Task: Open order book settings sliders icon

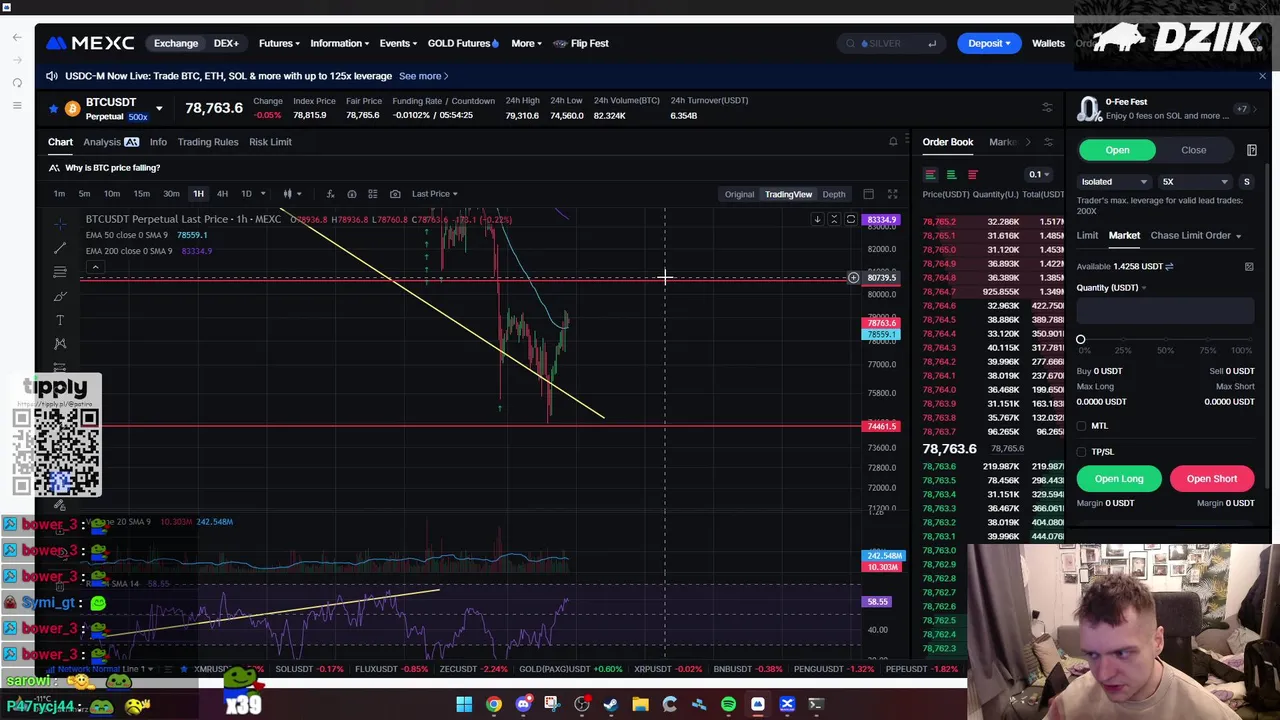Action: [x=1048, y=142]
